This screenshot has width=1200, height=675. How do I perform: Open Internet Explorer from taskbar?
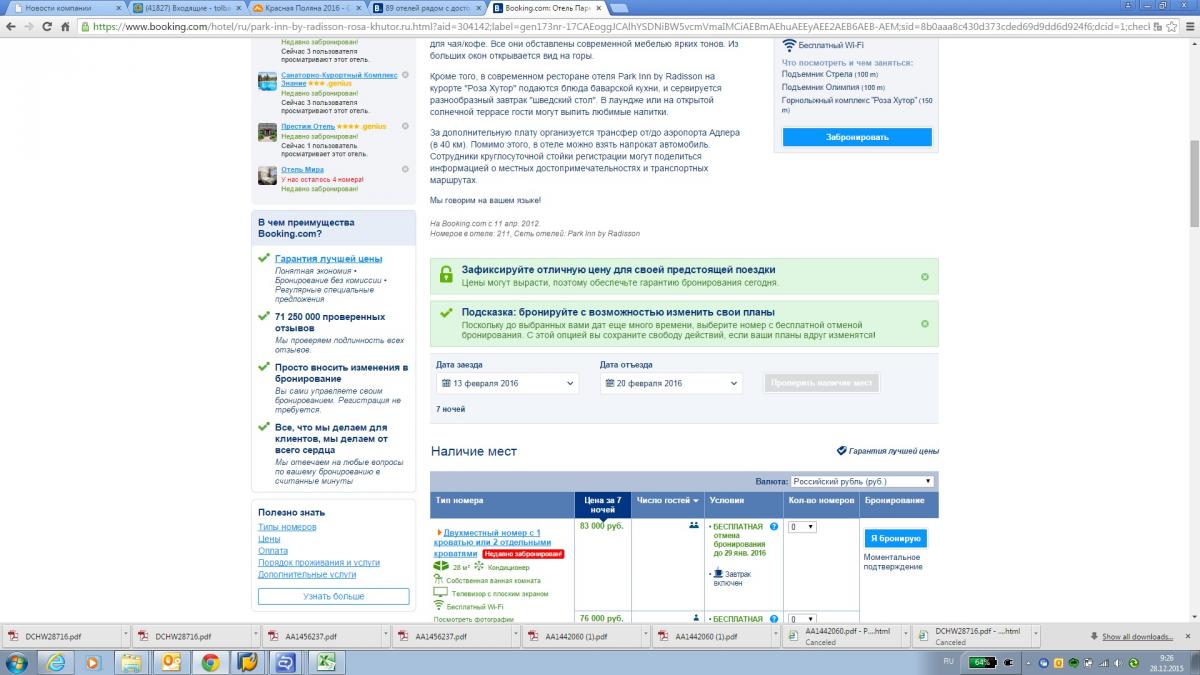[56, 662]
